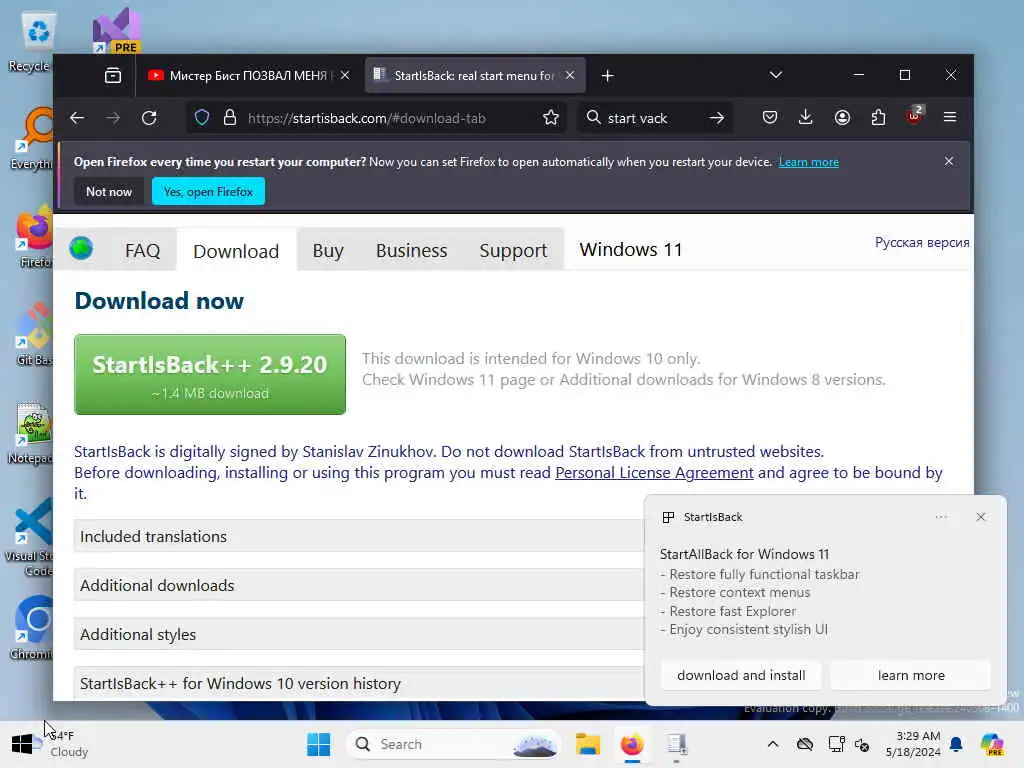Click the pinned app icon right of Firefox
1024x768 pixels.
[x=676, y=745]
